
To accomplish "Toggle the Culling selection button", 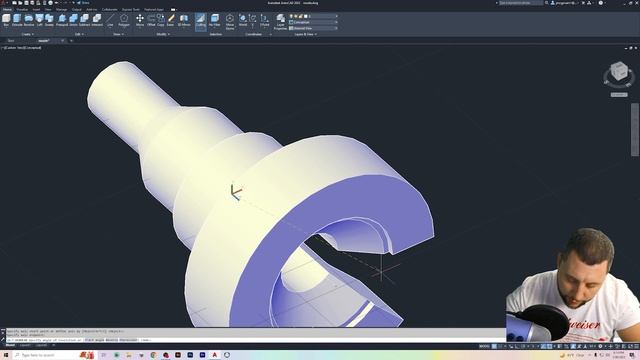I will pos(200,21).
